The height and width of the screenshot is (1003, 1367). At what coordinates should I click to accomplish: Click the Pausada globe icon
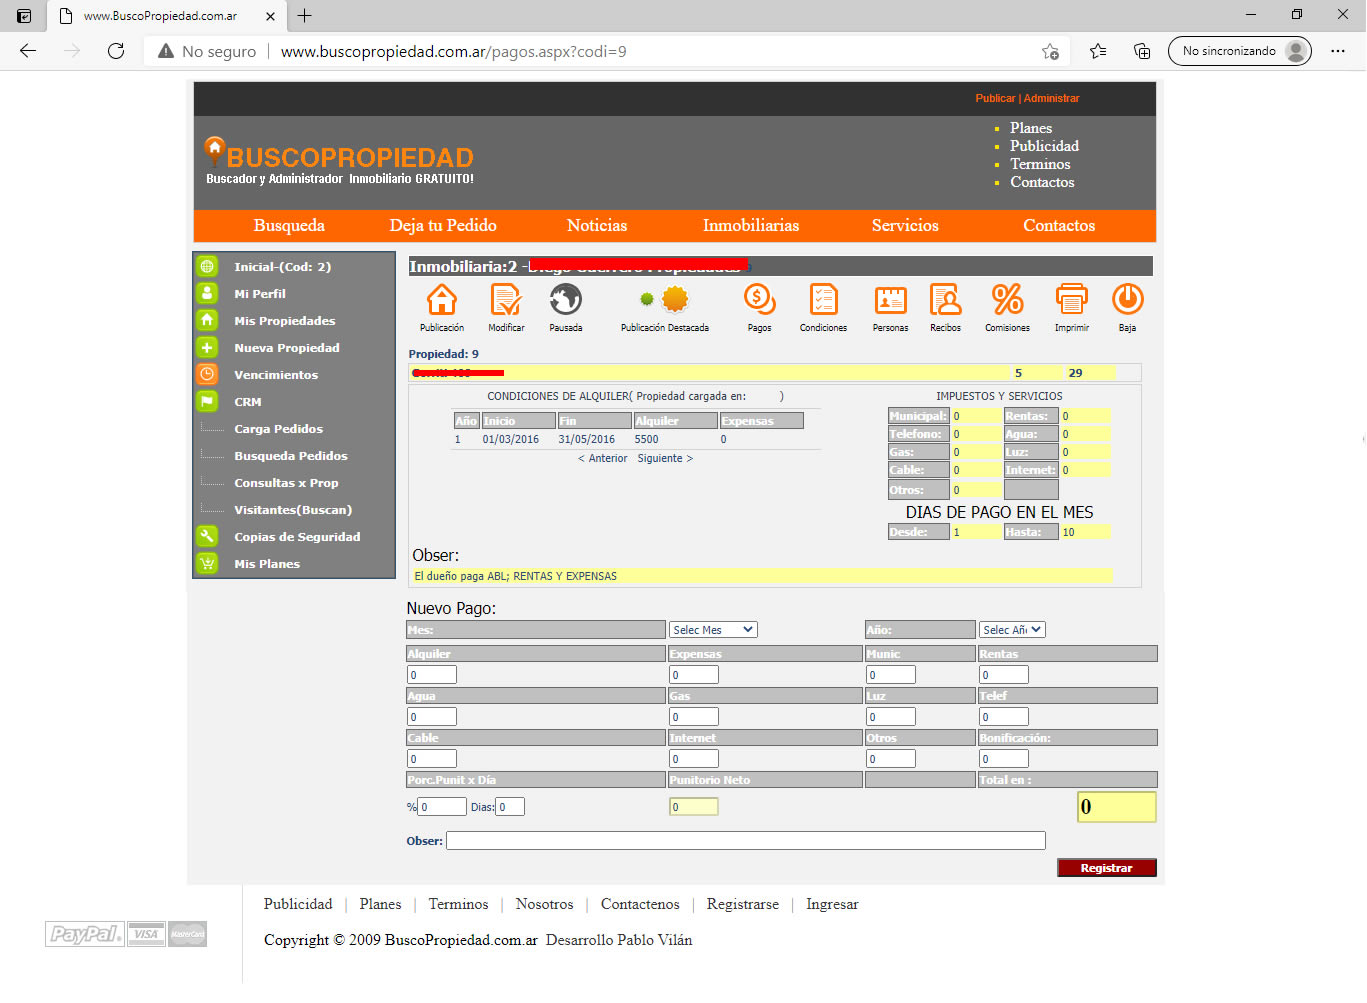(566, 300)
